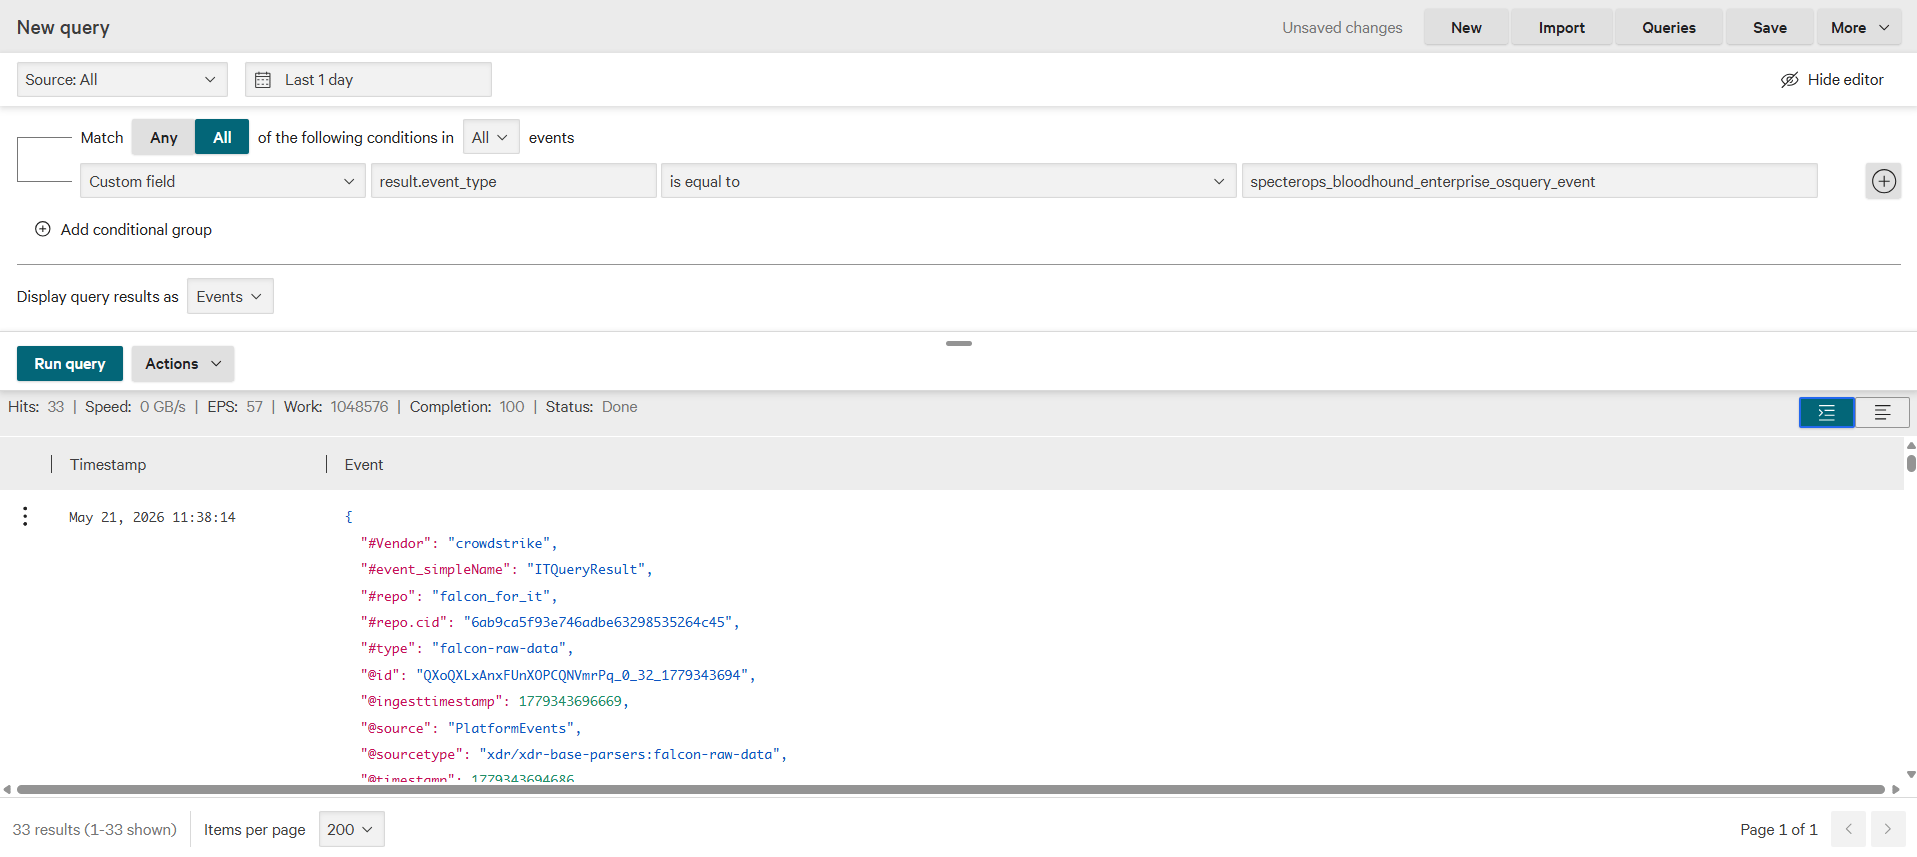Click the specterops_bloodhound value input

[x=1529, y=181]
